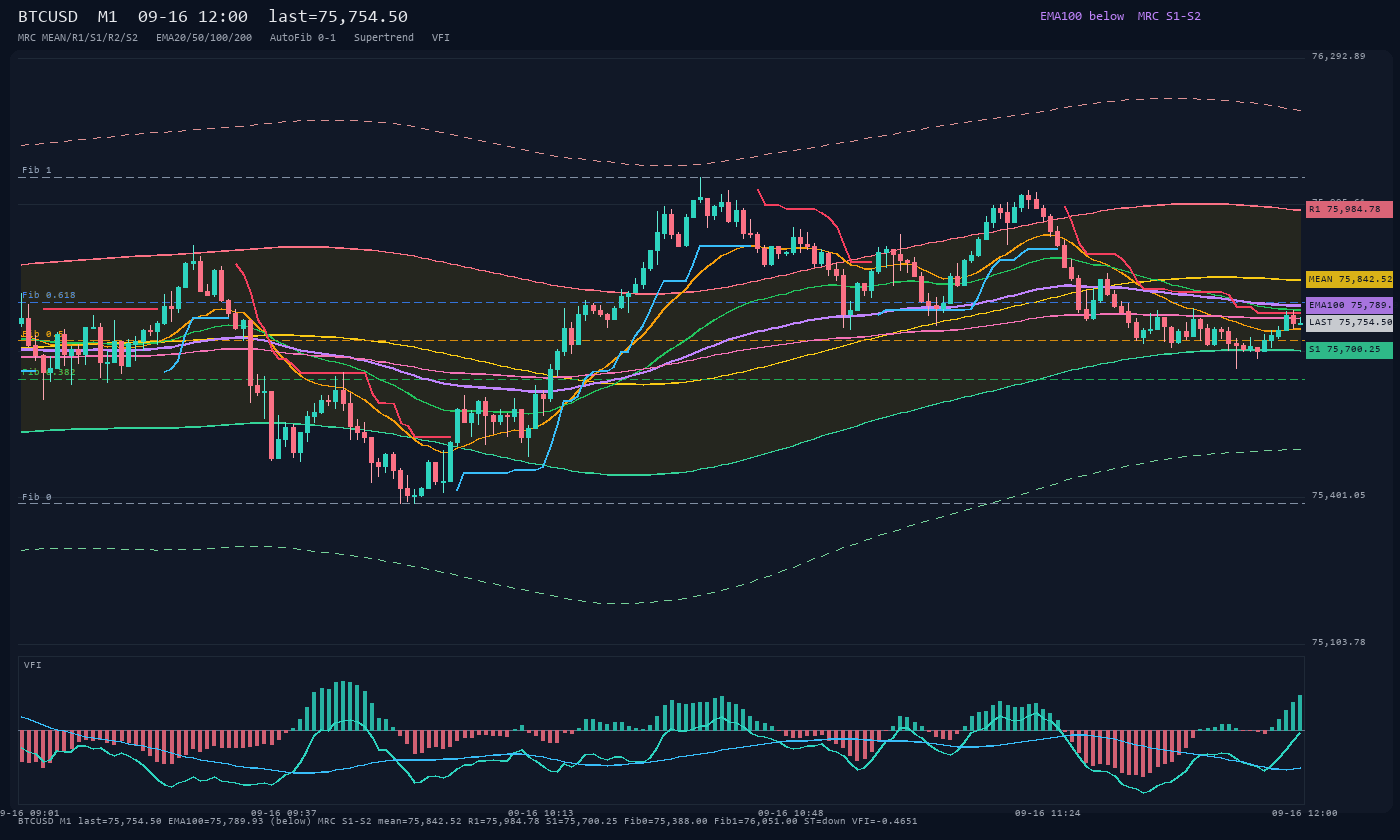Viewport: 1400px width, 840px height.
Task: Click time label 09-16 09:37
Action: (x=284, y=813)
